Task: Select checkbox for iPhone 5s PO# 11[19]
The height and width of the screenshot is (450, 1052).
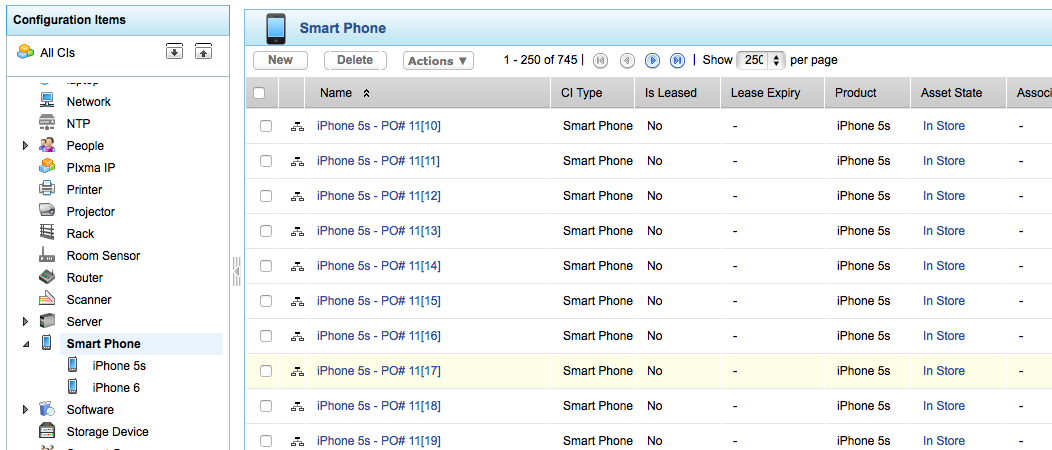Action: click(x=266, y=441)
